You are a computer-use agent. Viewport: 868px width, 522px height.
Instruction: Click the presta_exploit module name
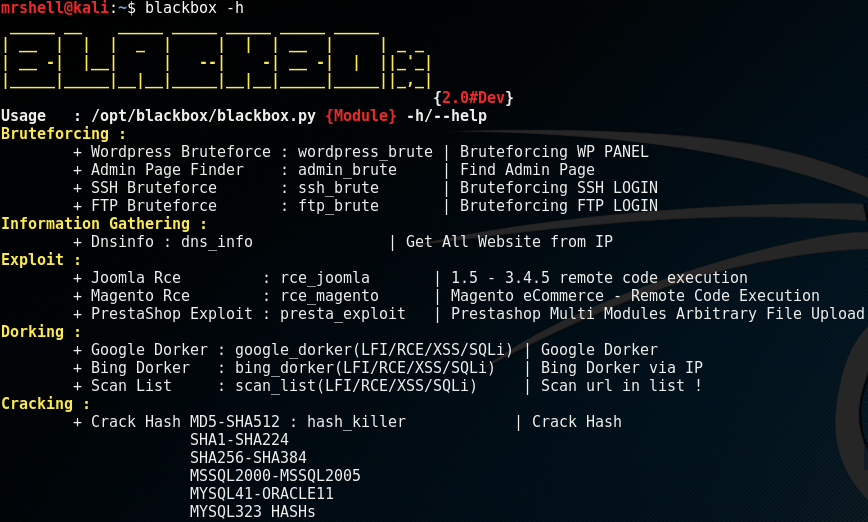pos(343,313)
